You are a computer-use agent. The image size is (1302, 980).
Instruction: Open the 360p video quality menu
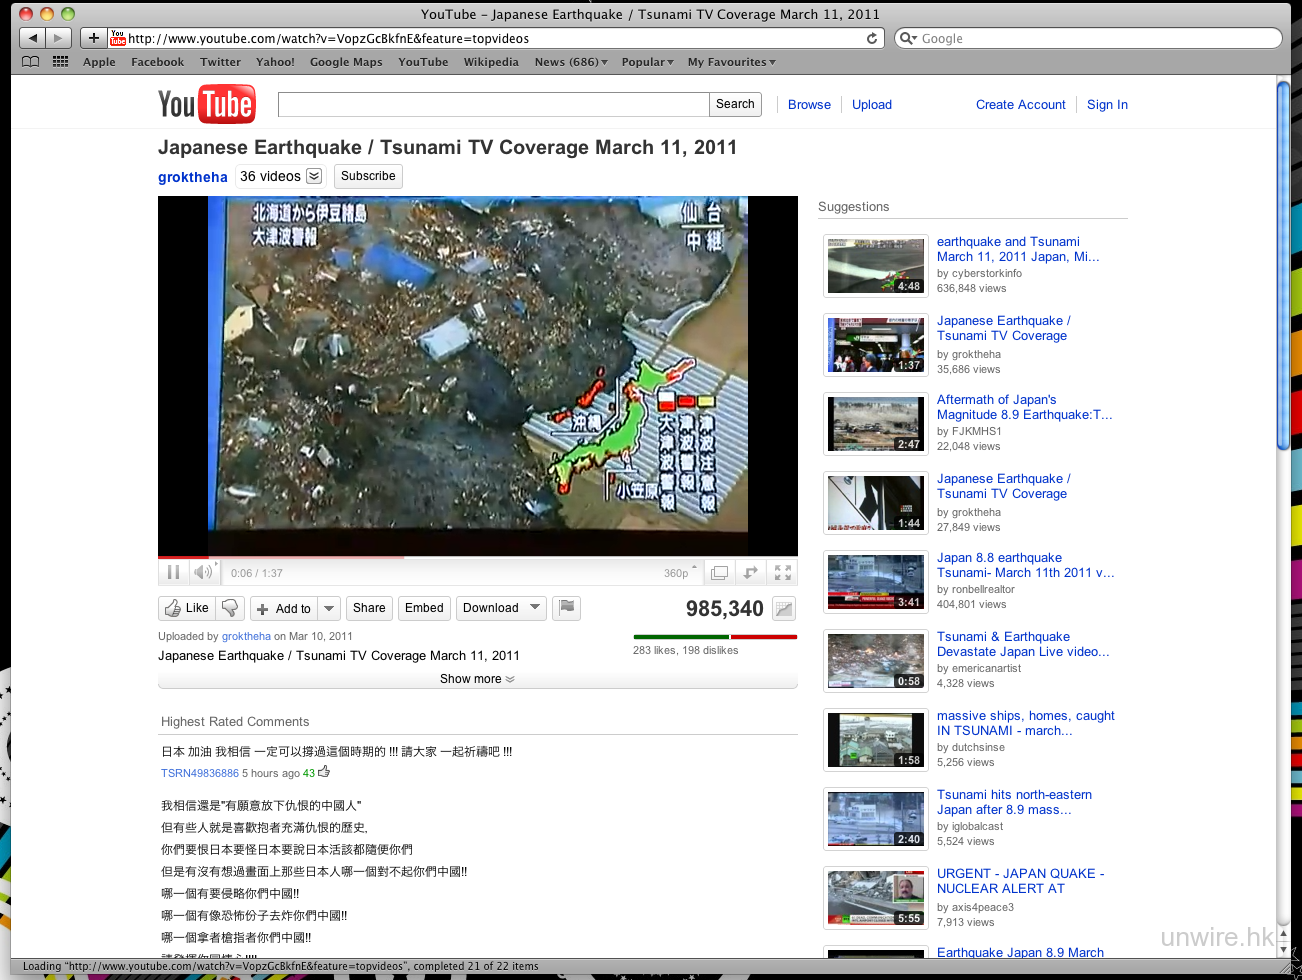pyautogui.click(x=680, y=573)
